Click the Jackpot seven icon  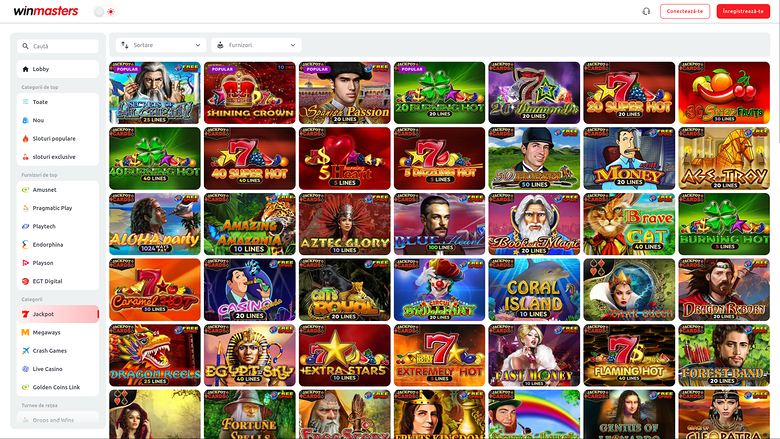25,314
